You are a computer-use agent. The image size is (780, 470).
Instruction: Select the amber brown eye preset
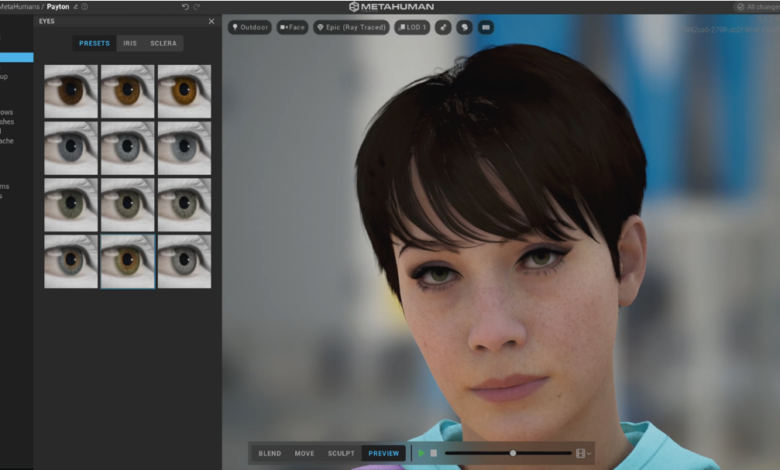click(x=185, y=92)
